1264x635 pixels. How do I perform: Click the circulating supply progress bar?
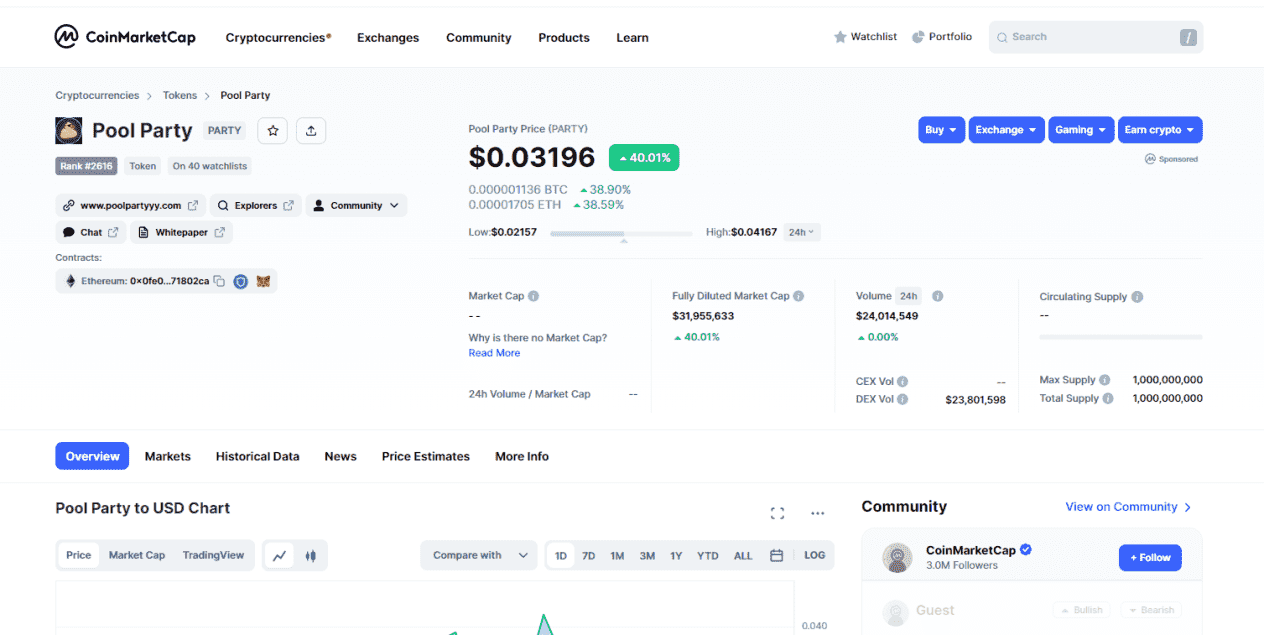click(x=1121, y=337)
